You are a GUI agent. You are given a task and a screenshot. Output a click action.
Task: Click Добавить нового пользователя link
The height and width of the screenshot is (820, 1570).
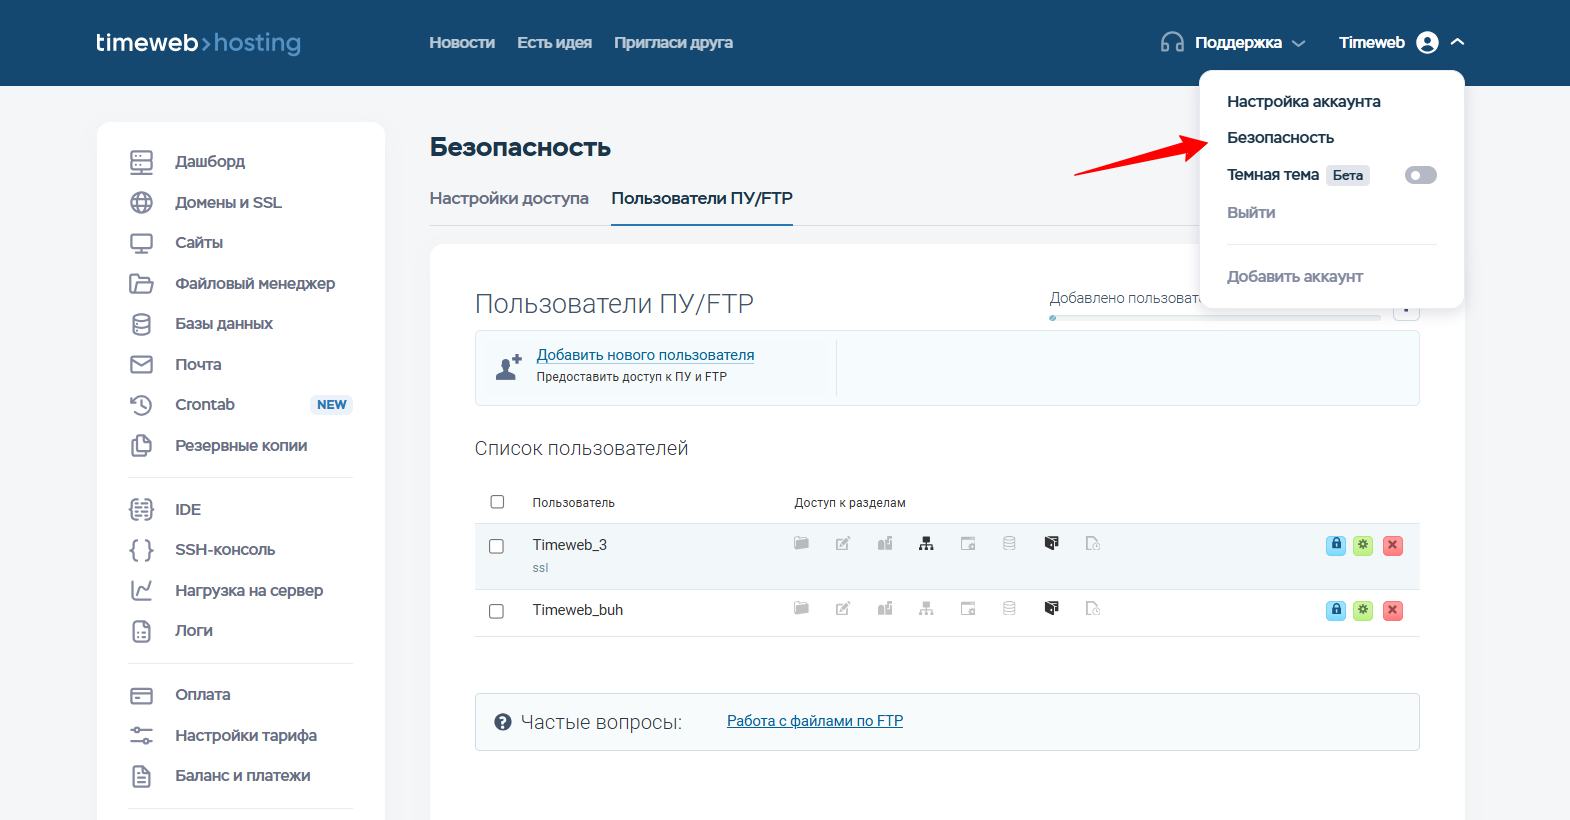pyautogui.click(x=645, y=355)
